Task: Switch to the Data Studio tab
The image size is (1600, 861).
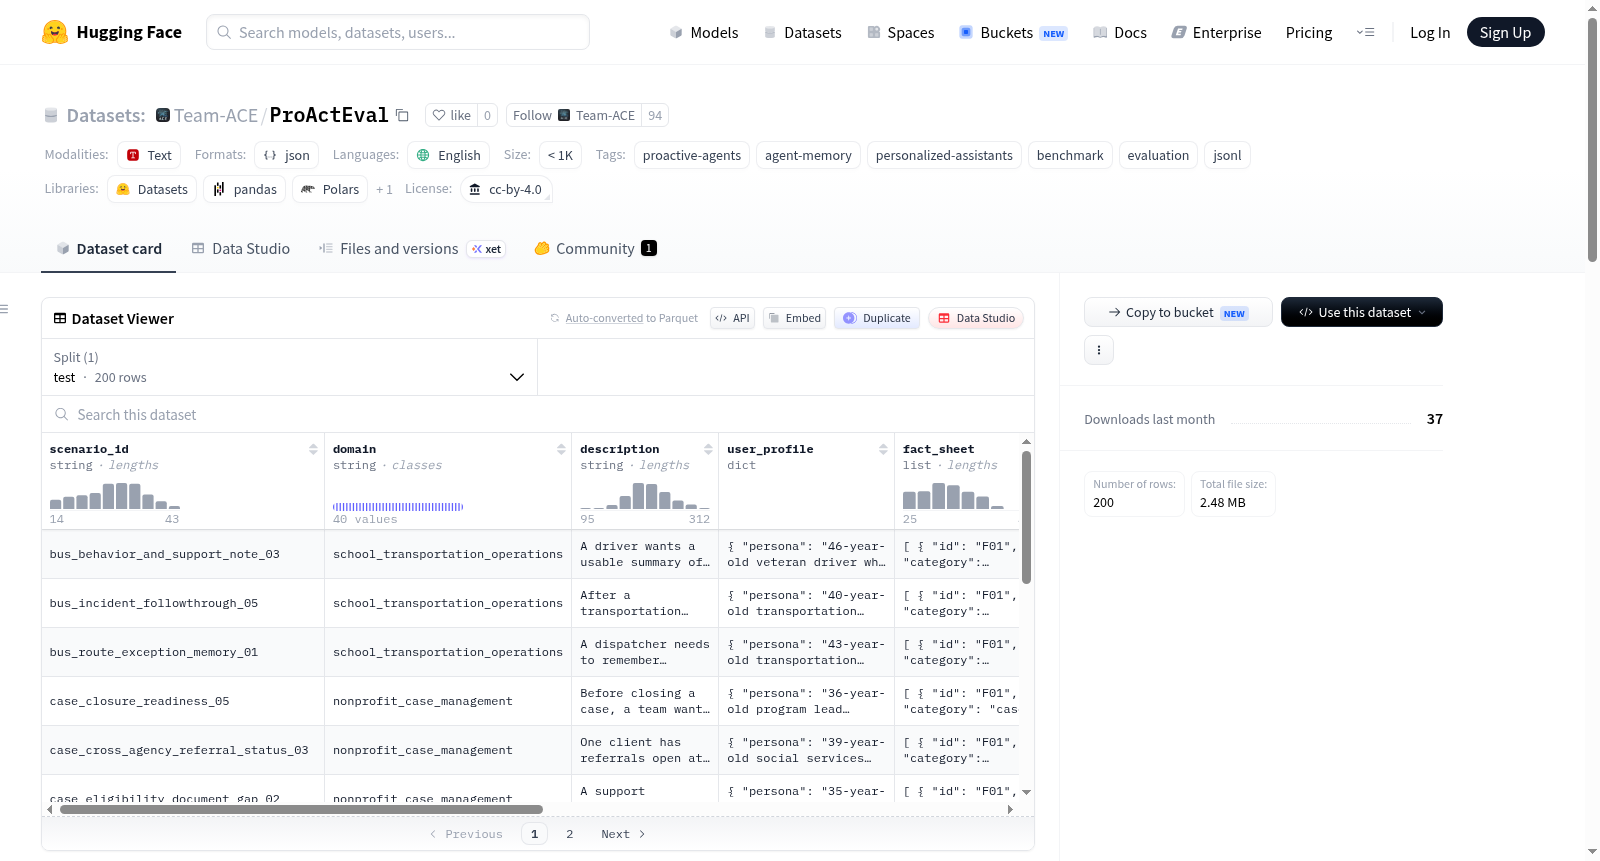Action: (x=241, y=248)
